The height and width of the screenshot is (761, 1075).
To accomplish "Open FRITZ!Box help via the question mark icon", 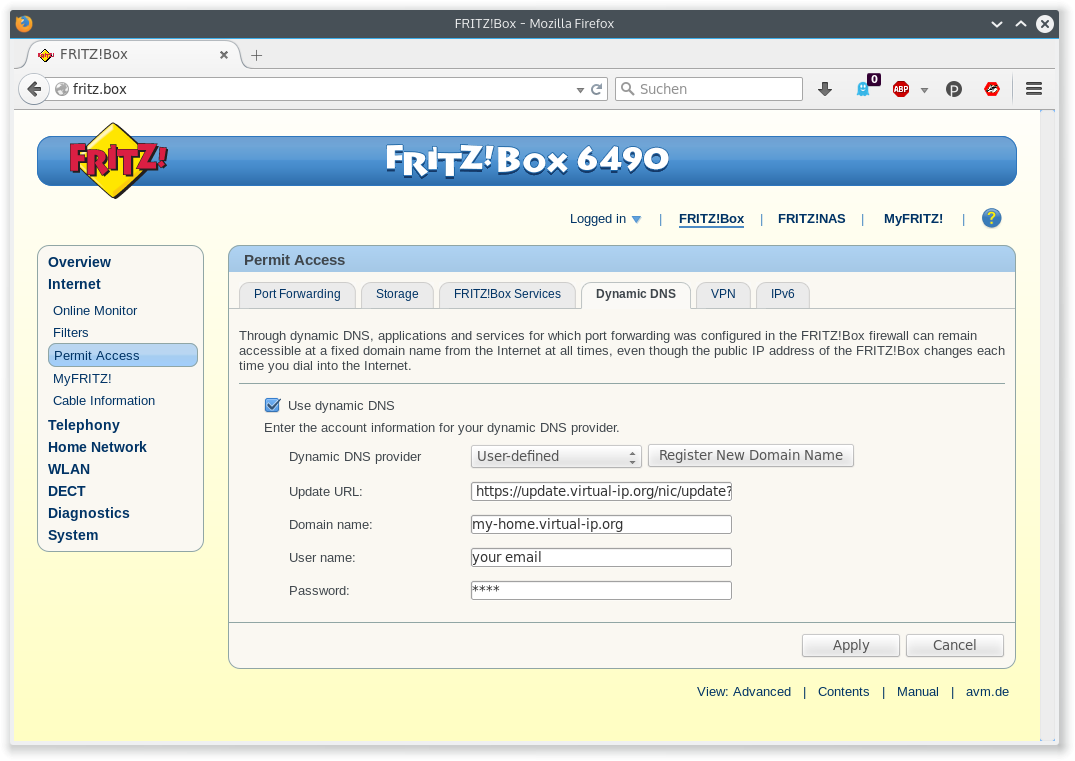I will point(991,218).
